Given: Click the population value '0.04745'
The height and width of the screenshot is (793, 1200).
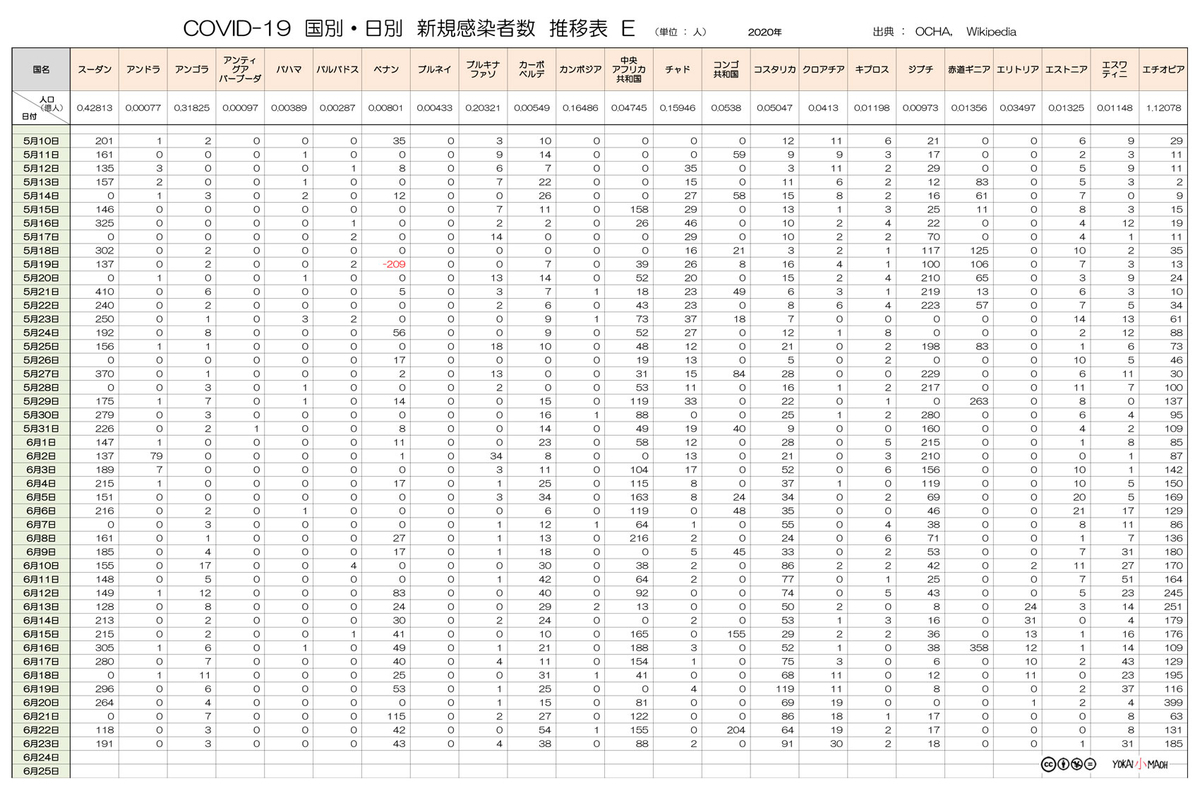Looking at the screenshot, I should pos(629,107).
